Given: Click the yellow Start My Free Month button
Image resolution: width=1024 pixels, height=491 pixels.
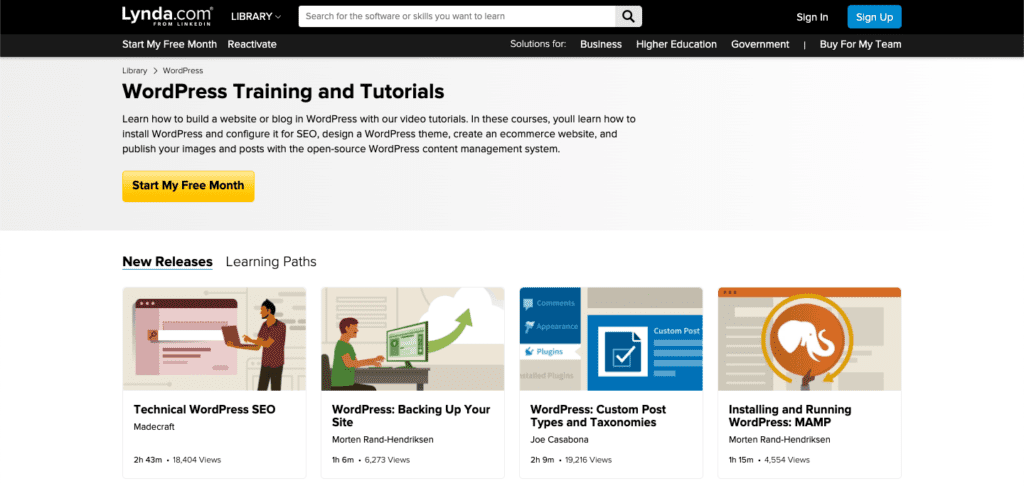Looking at the screenshot, I should pyautogui.click(x=188, y=186).
